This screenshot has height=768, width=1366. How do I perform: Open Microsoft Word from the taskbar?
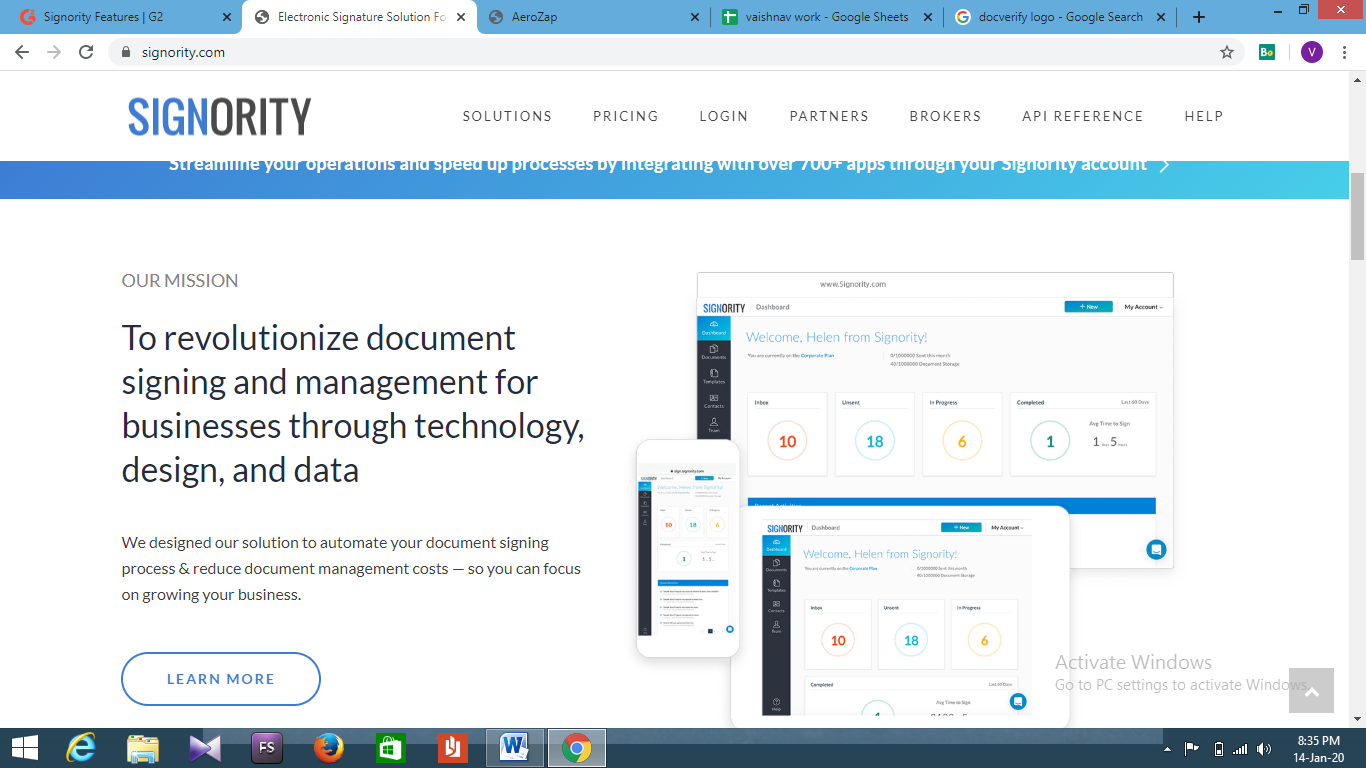click(515, 748)
